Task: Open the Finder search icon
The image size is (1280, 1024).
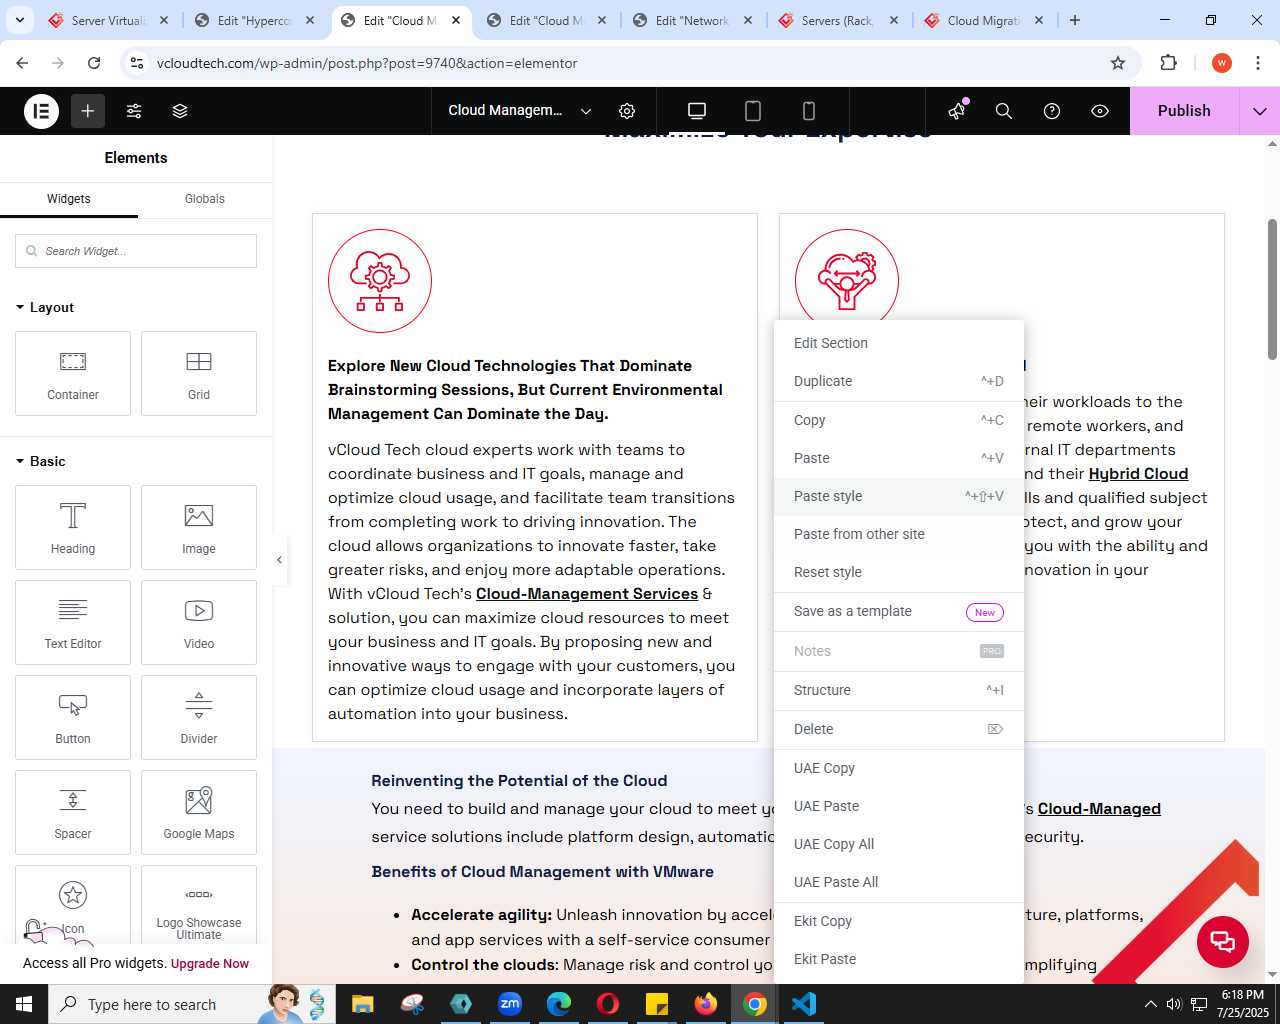Action: (1004, 111)
